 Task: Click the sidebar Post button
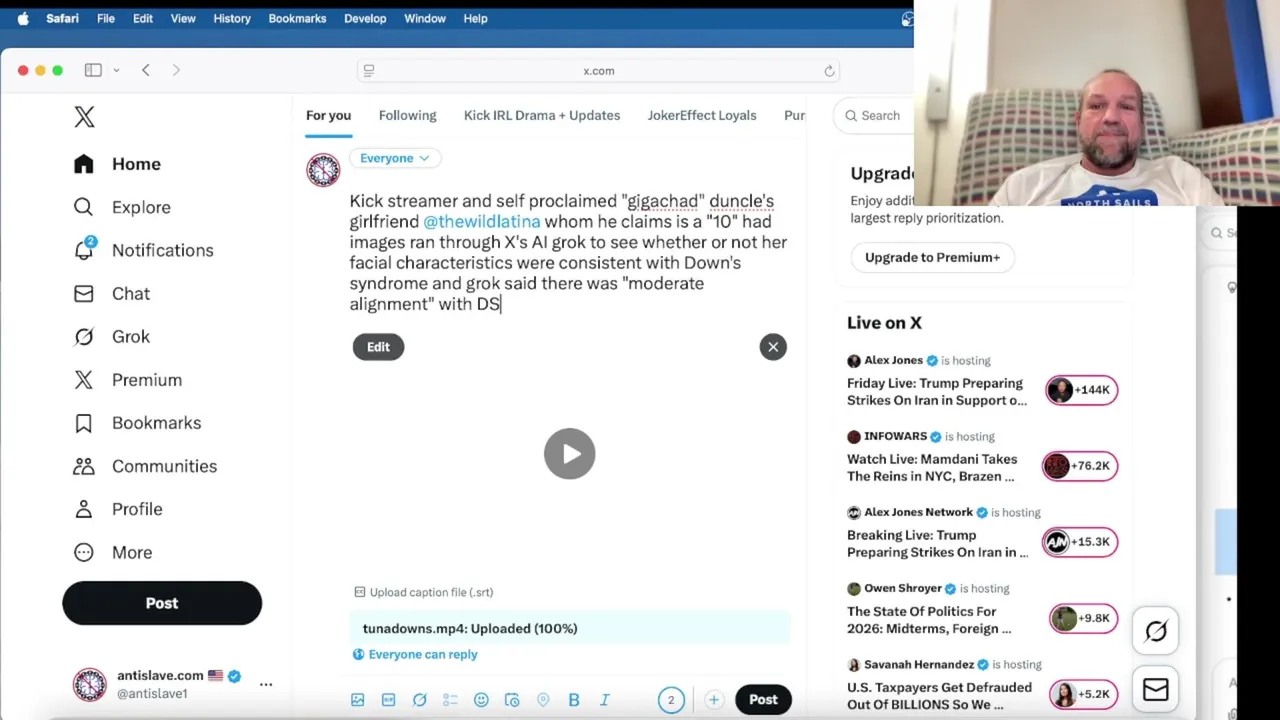162,603
